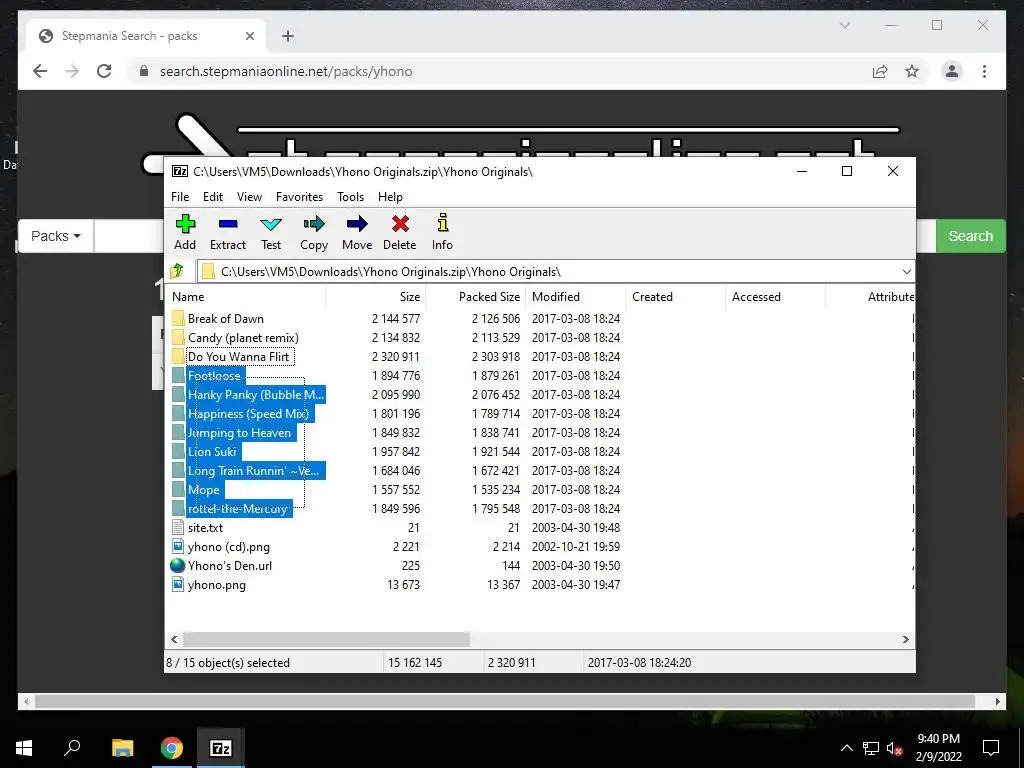This screenshot has width=1024, height=768.
Task: Switch to Chrome in taskbar
Action: [x=171, y=748]
